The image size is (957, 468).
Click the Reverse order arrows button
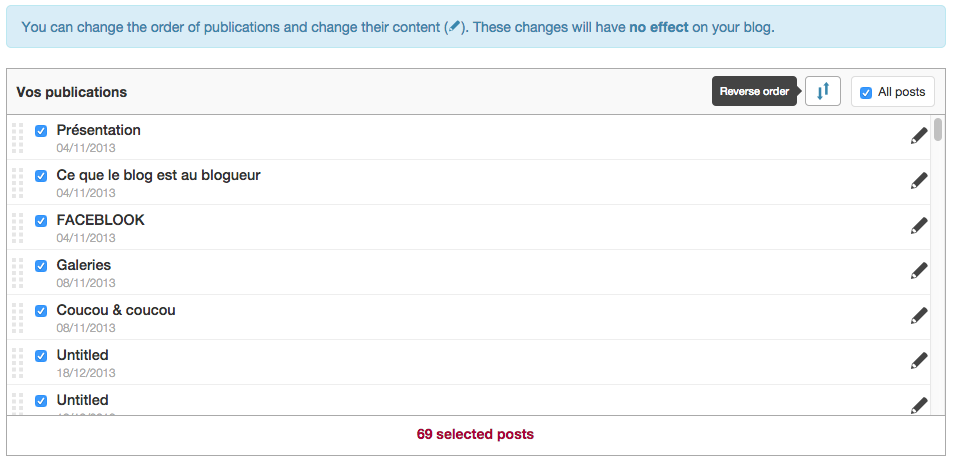tap(822, 91)
